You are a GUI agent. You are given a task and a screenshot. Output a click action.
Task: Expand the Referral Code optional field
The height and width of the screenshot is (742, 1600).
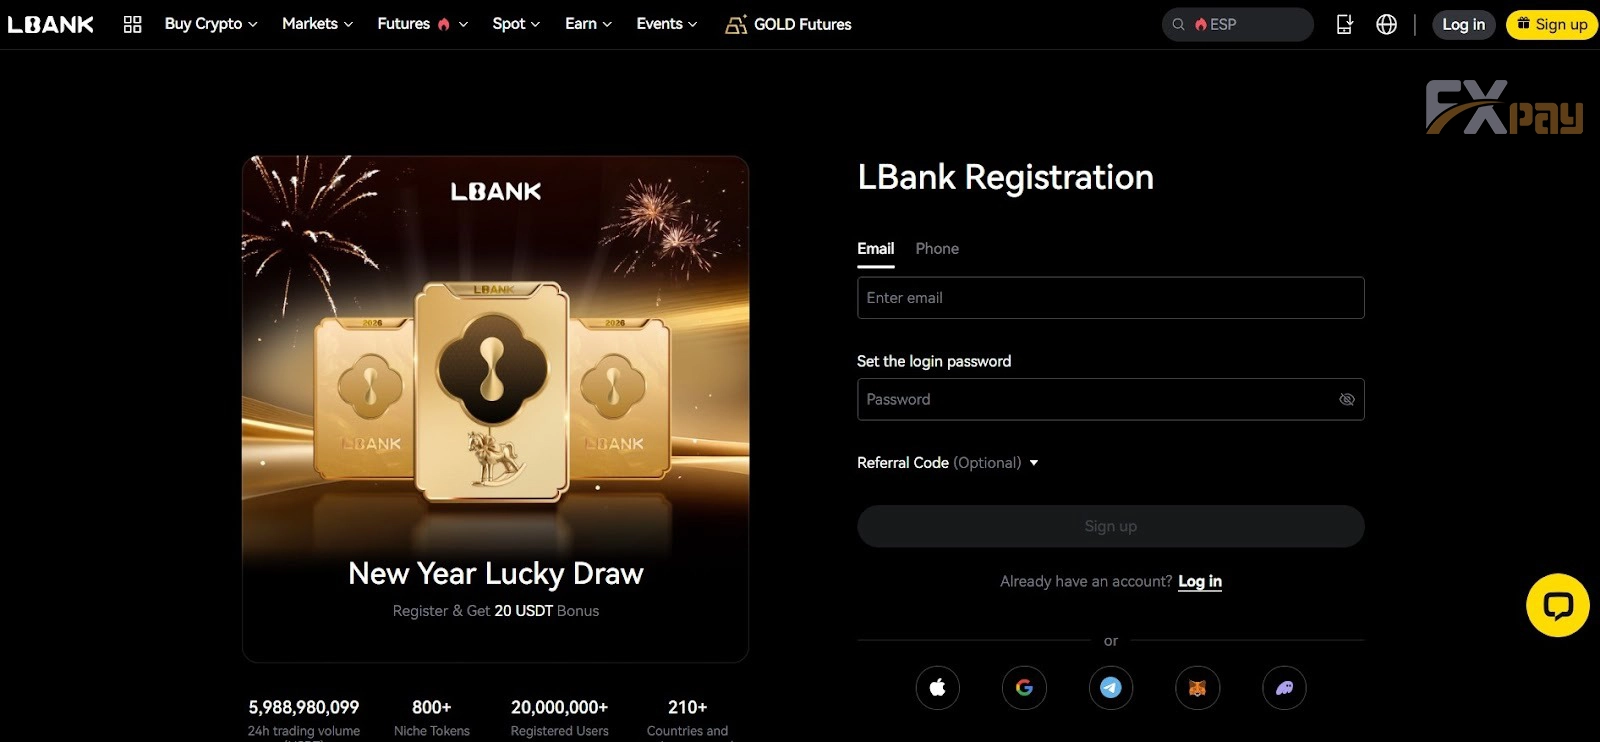[x=947, y=462]
